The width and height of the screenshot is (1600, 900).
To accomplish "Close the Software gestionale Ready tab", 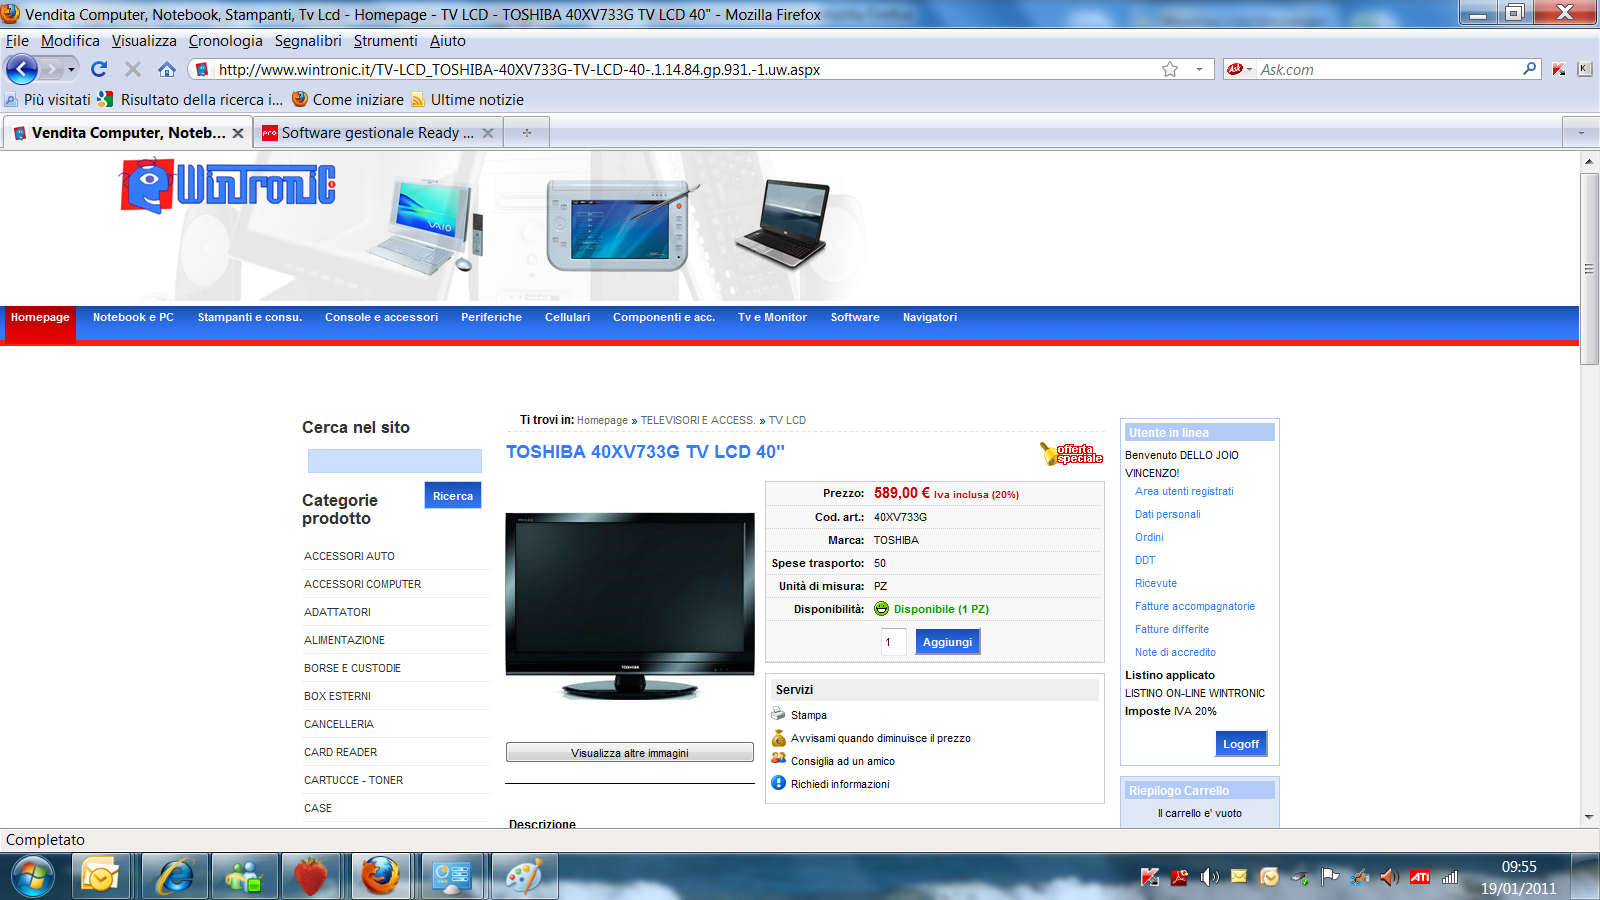I will (488, 133).
